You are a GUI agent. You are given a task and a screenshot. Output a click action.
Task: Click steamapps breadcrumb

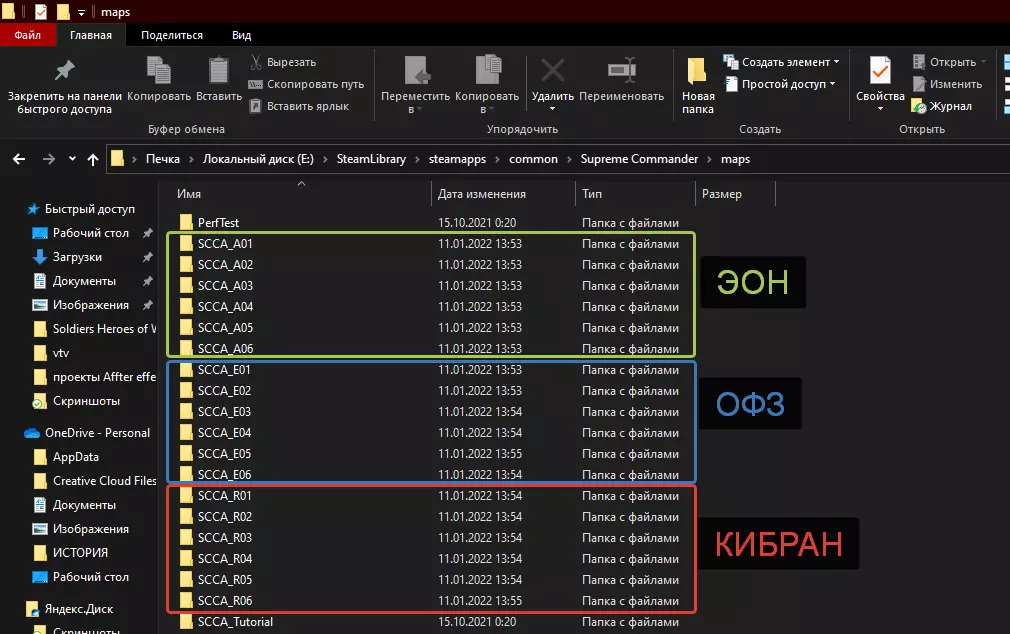click(457, 158)
